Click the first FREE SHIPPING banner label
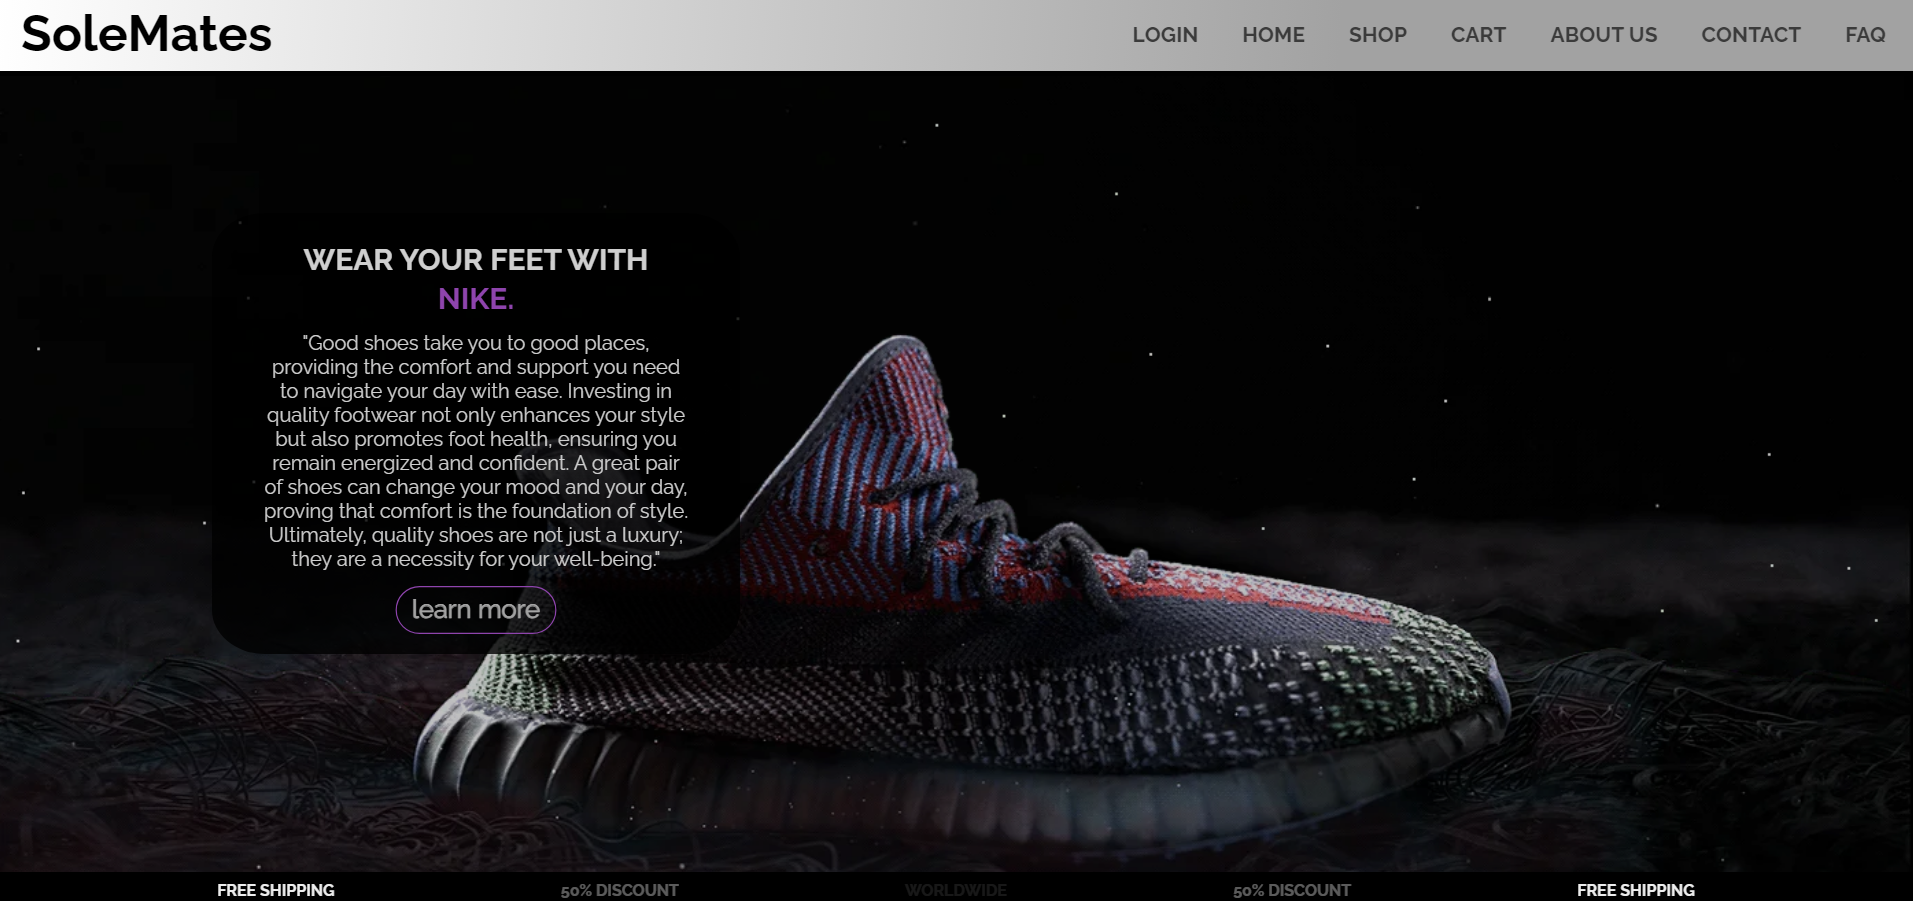 pos(276,890)
